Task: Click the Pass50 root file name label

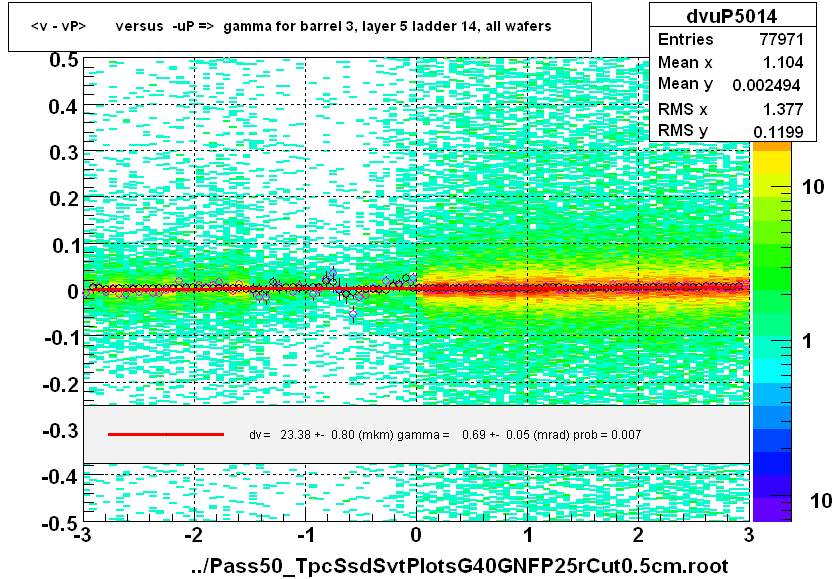Action: (x=460, y=566)
